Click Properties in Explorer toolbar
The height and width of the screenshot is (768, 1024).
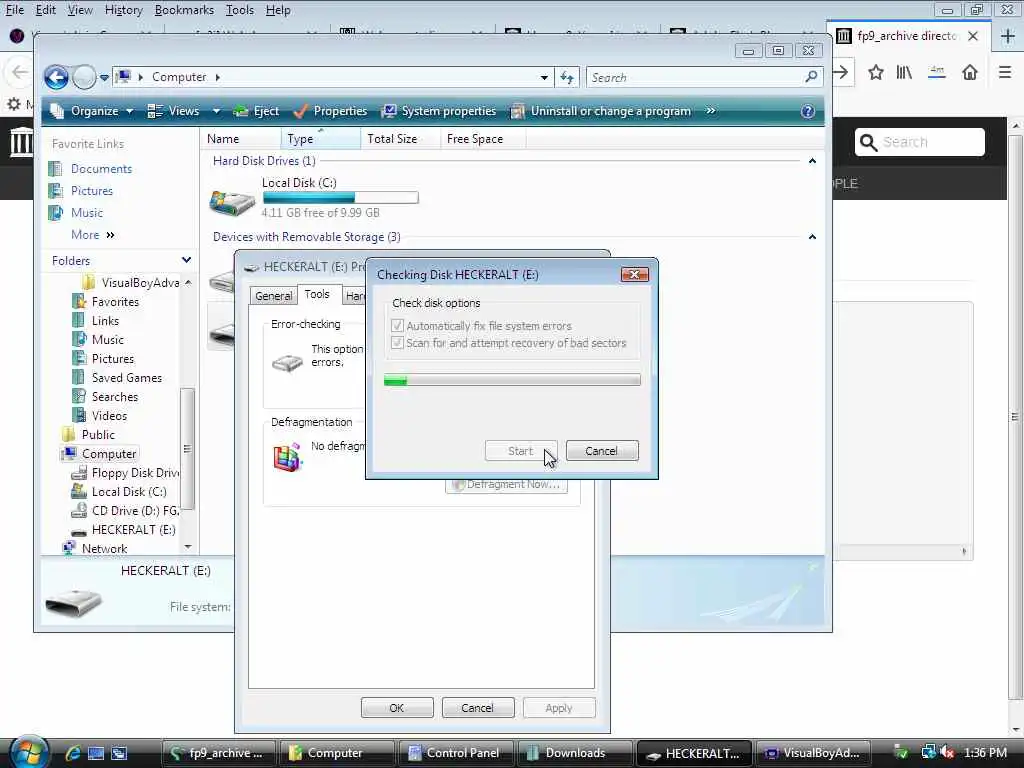click(x=330, y=111)
